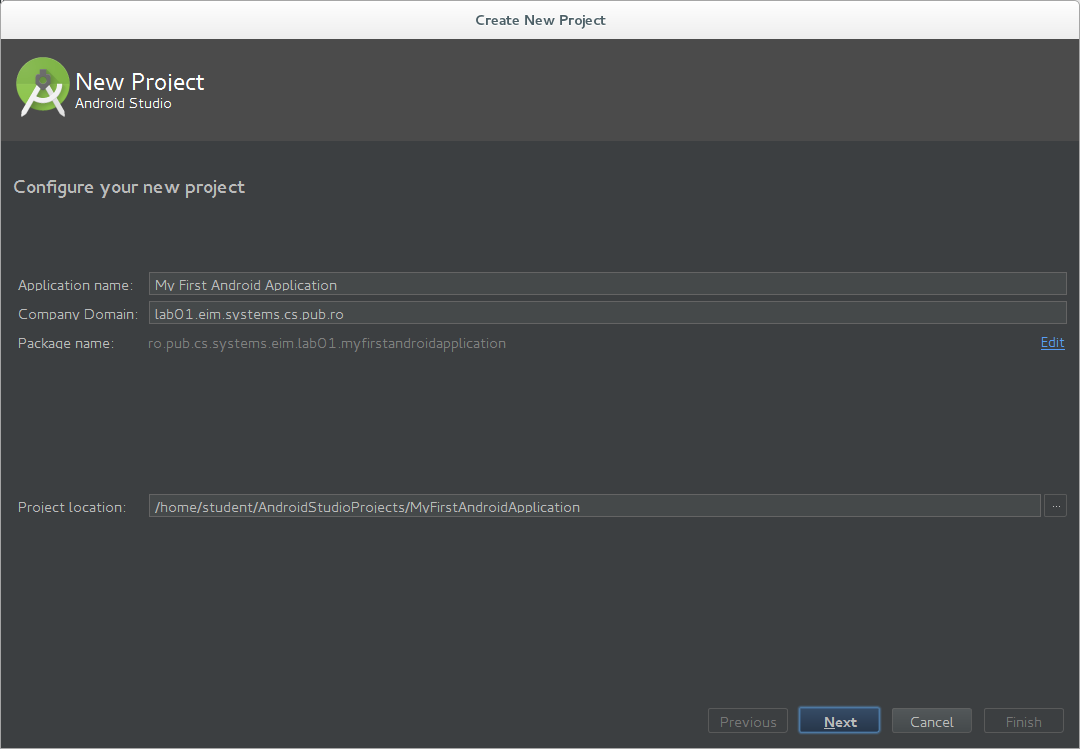1080x749 pixels.
Task: Click the Cancel button
Action: (931, 721)
